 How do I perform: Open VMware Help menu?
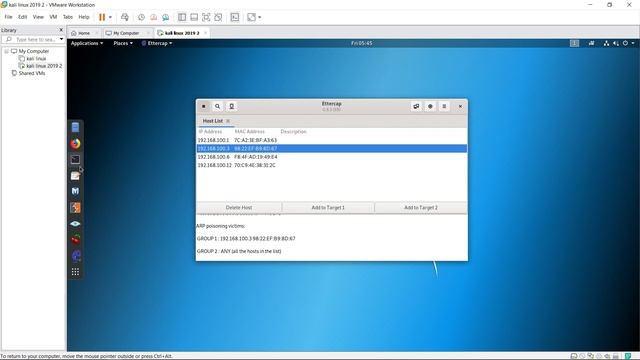pyautogui.click(x=84, y=17)
